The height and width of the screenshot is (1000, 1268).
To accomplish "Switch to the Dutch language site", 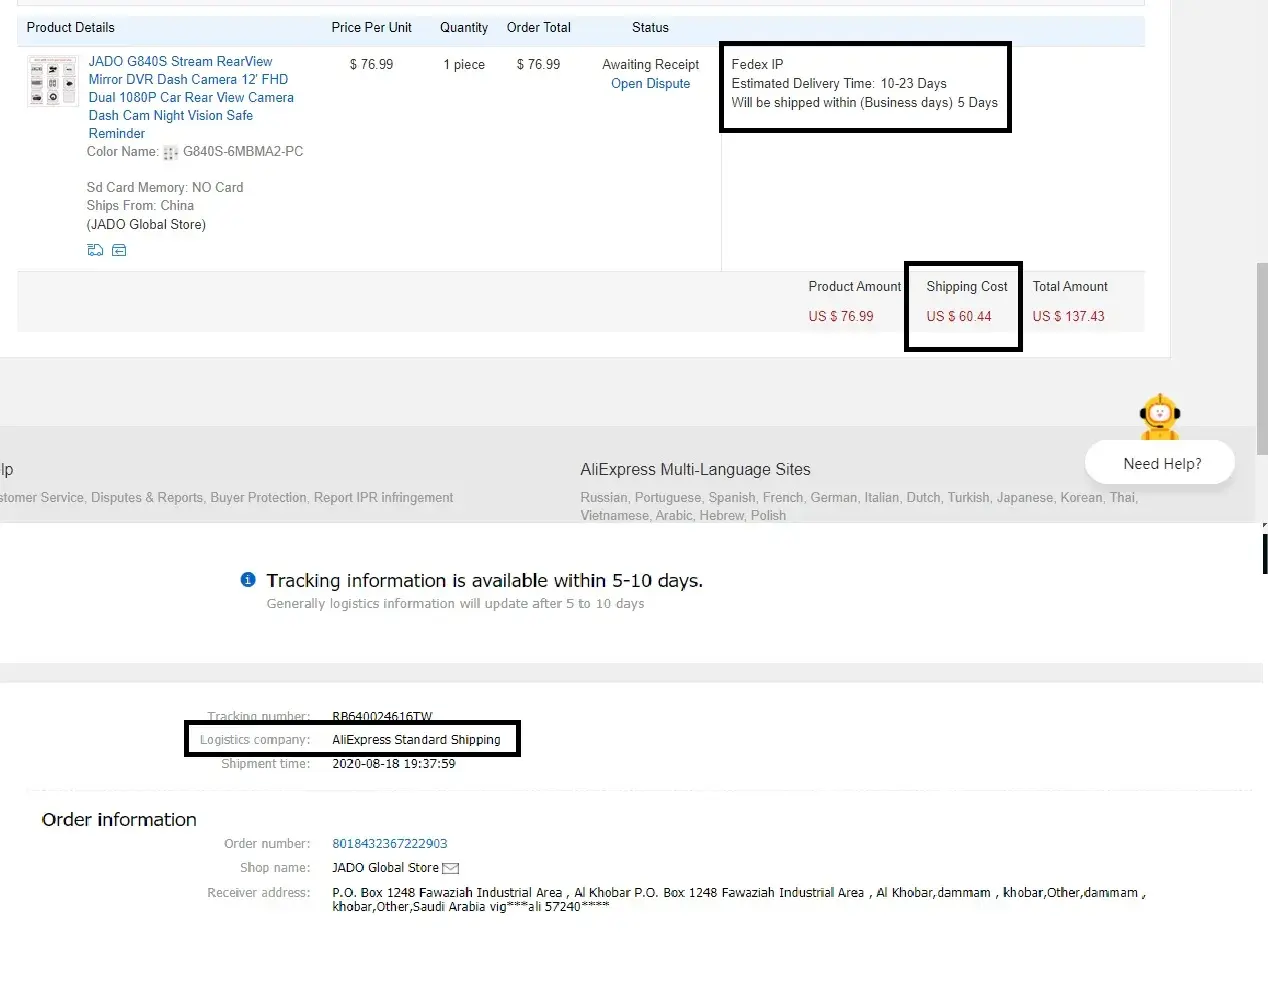I will tap(924, 497).
